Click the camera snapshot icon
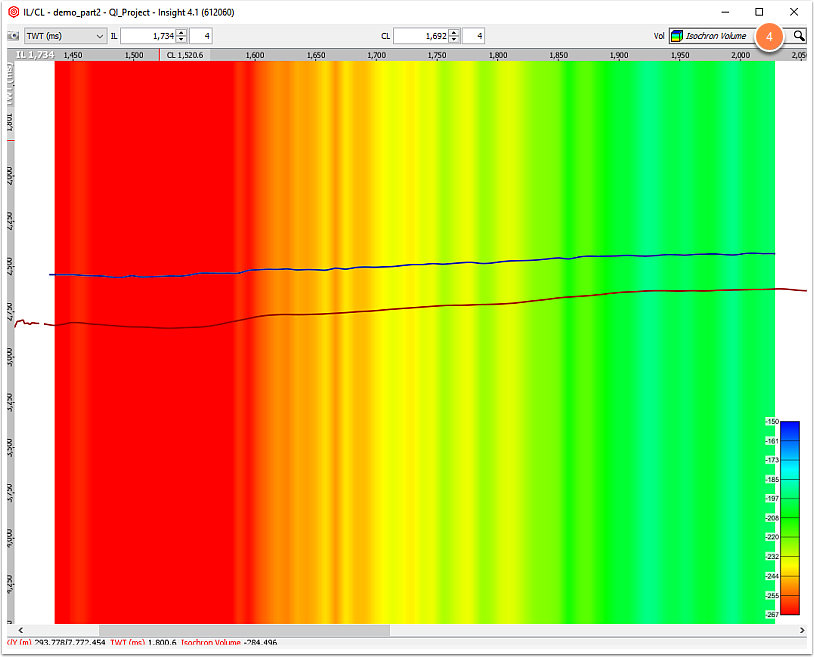Image resolution: width=814 pixels, height=657 pixels. coord(13,36)
